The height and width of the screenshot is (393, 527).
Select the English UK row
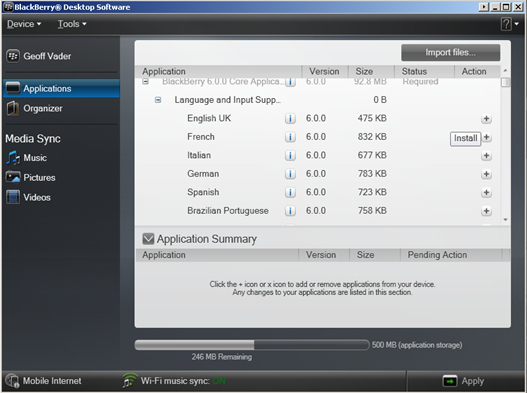pyautogui.click(x=318, y=118)
